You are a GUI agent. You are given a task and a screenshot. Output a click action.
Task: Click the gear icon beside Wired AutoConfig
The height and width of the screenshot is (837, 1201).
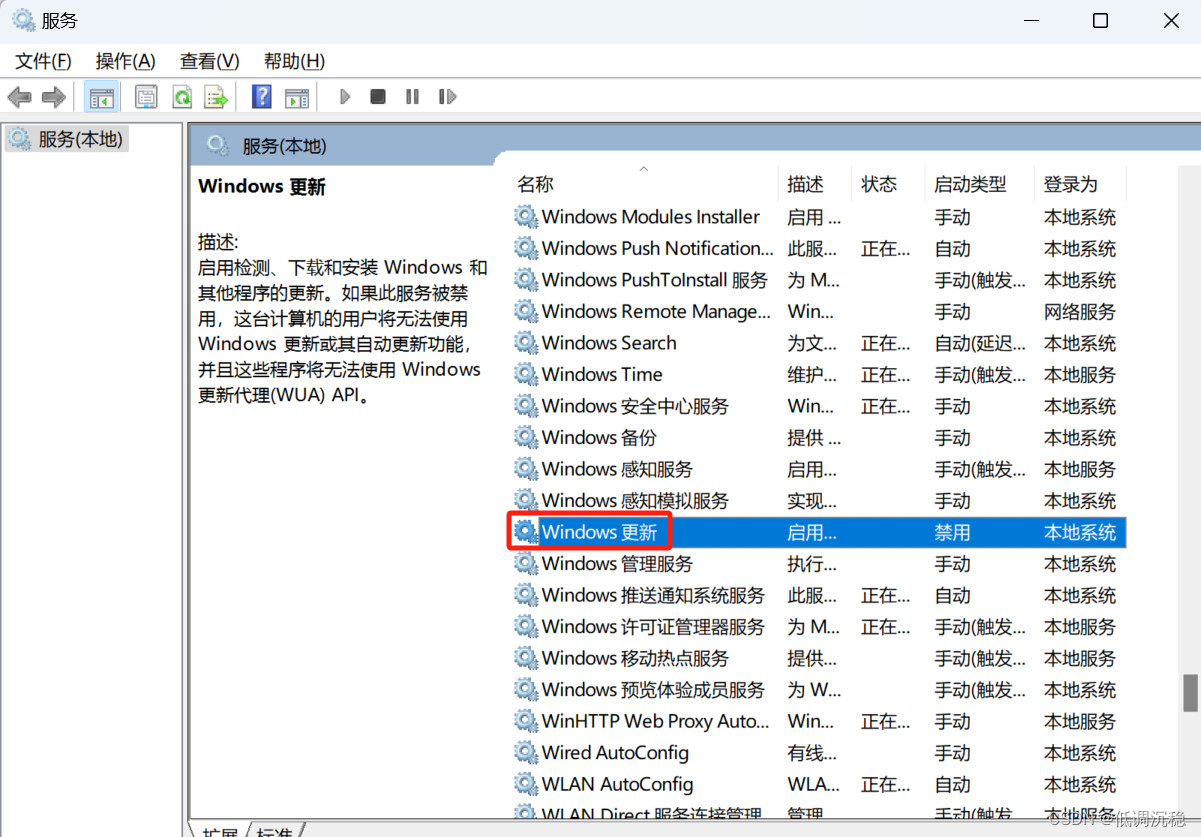point(526,753)
